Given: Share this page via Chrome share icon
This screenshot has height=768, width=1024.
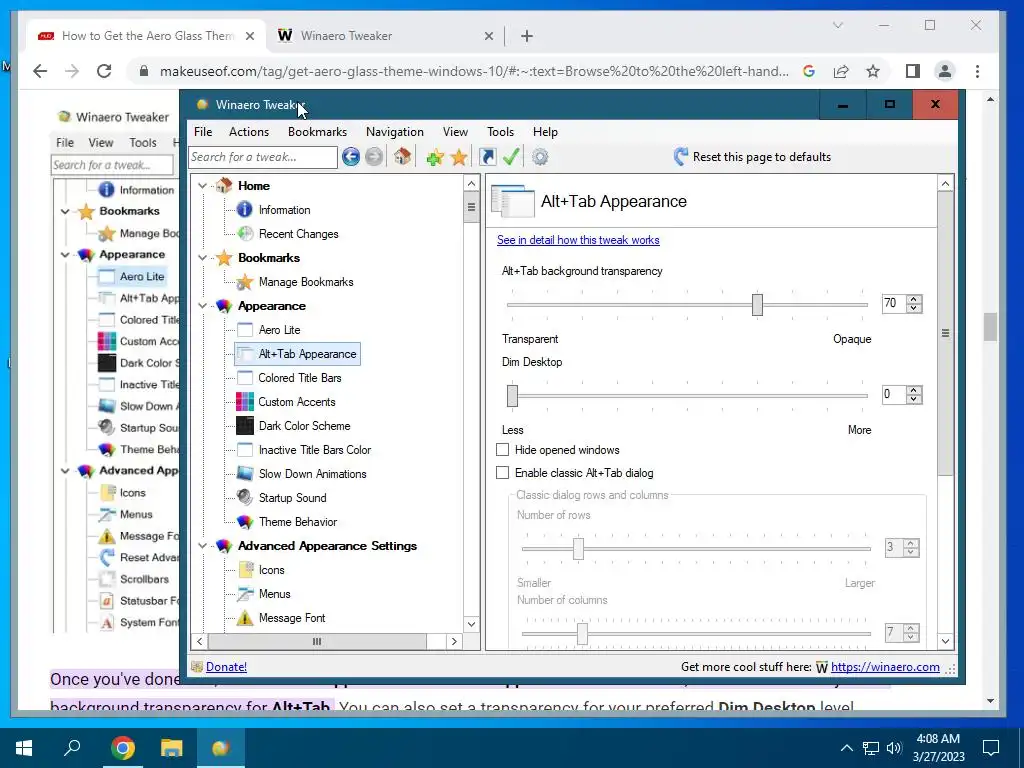Looking at the screenshot, I should click(x=840, y=71).
